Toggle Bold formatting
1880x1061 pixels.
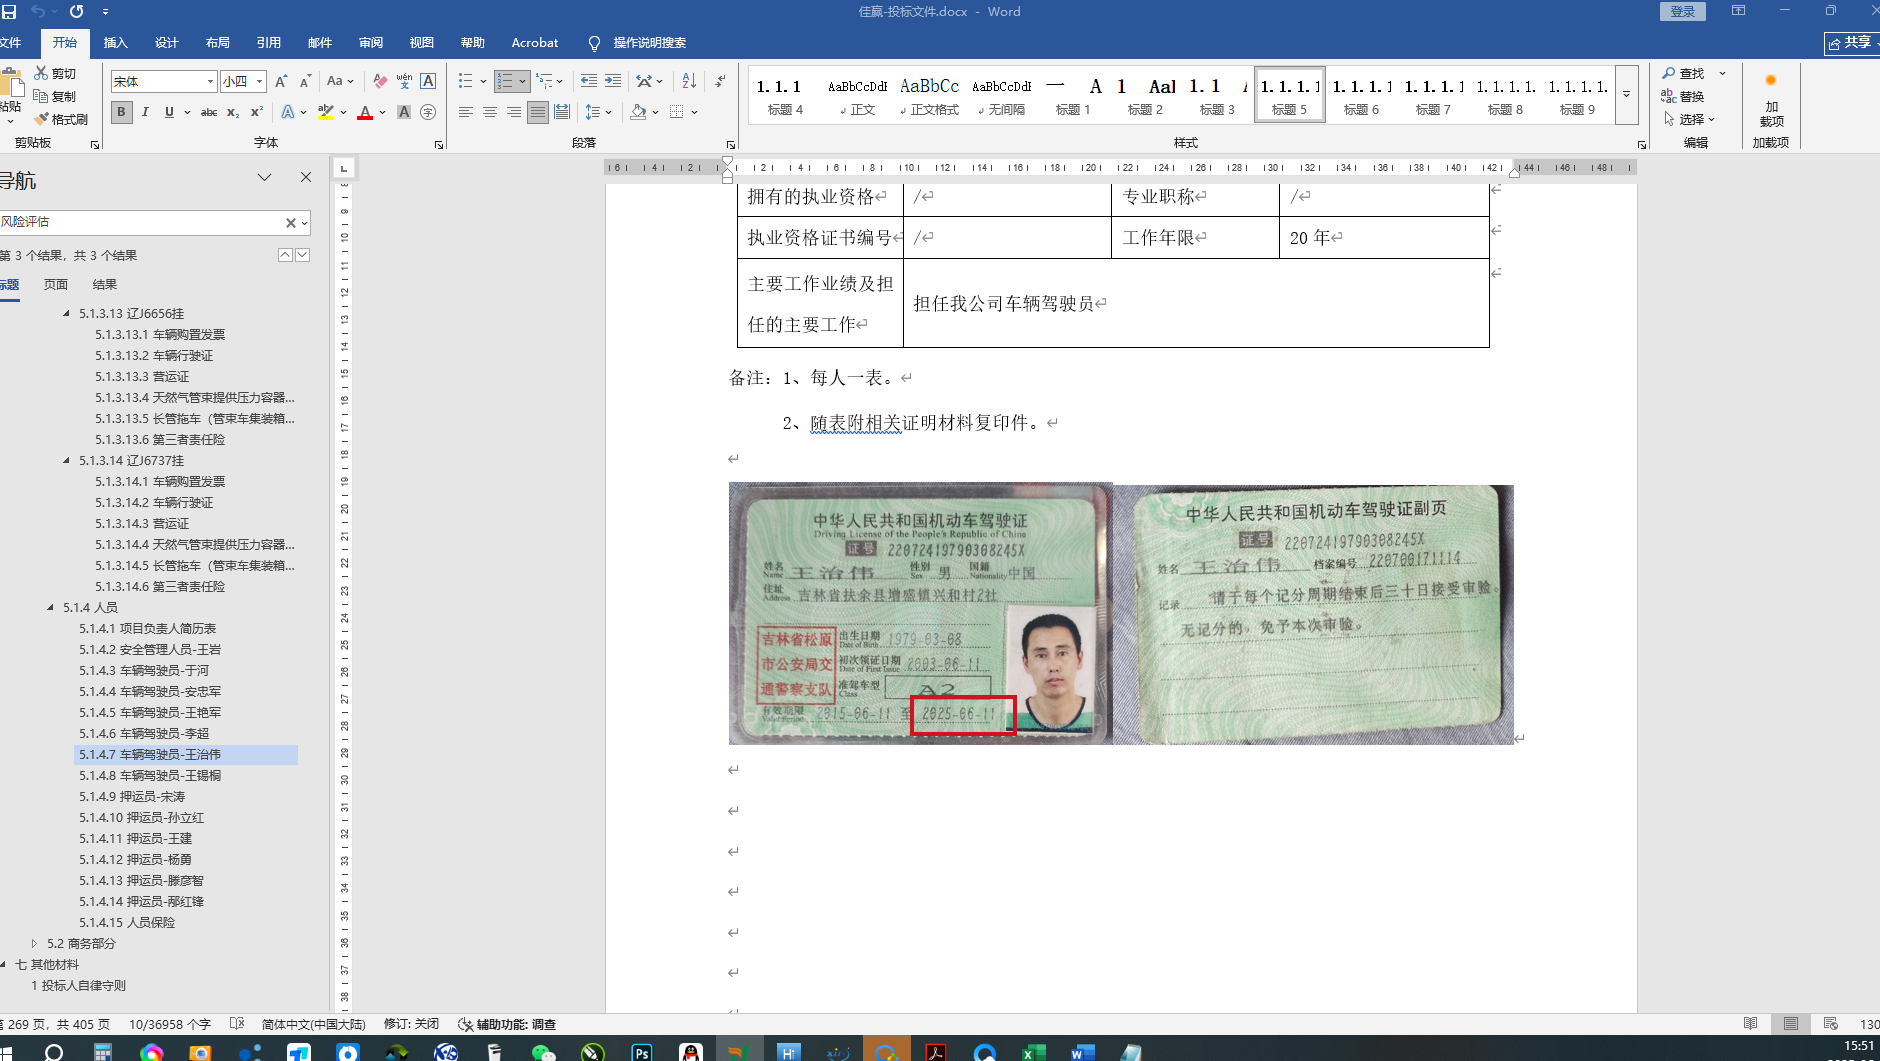click(x=121, y=112)
